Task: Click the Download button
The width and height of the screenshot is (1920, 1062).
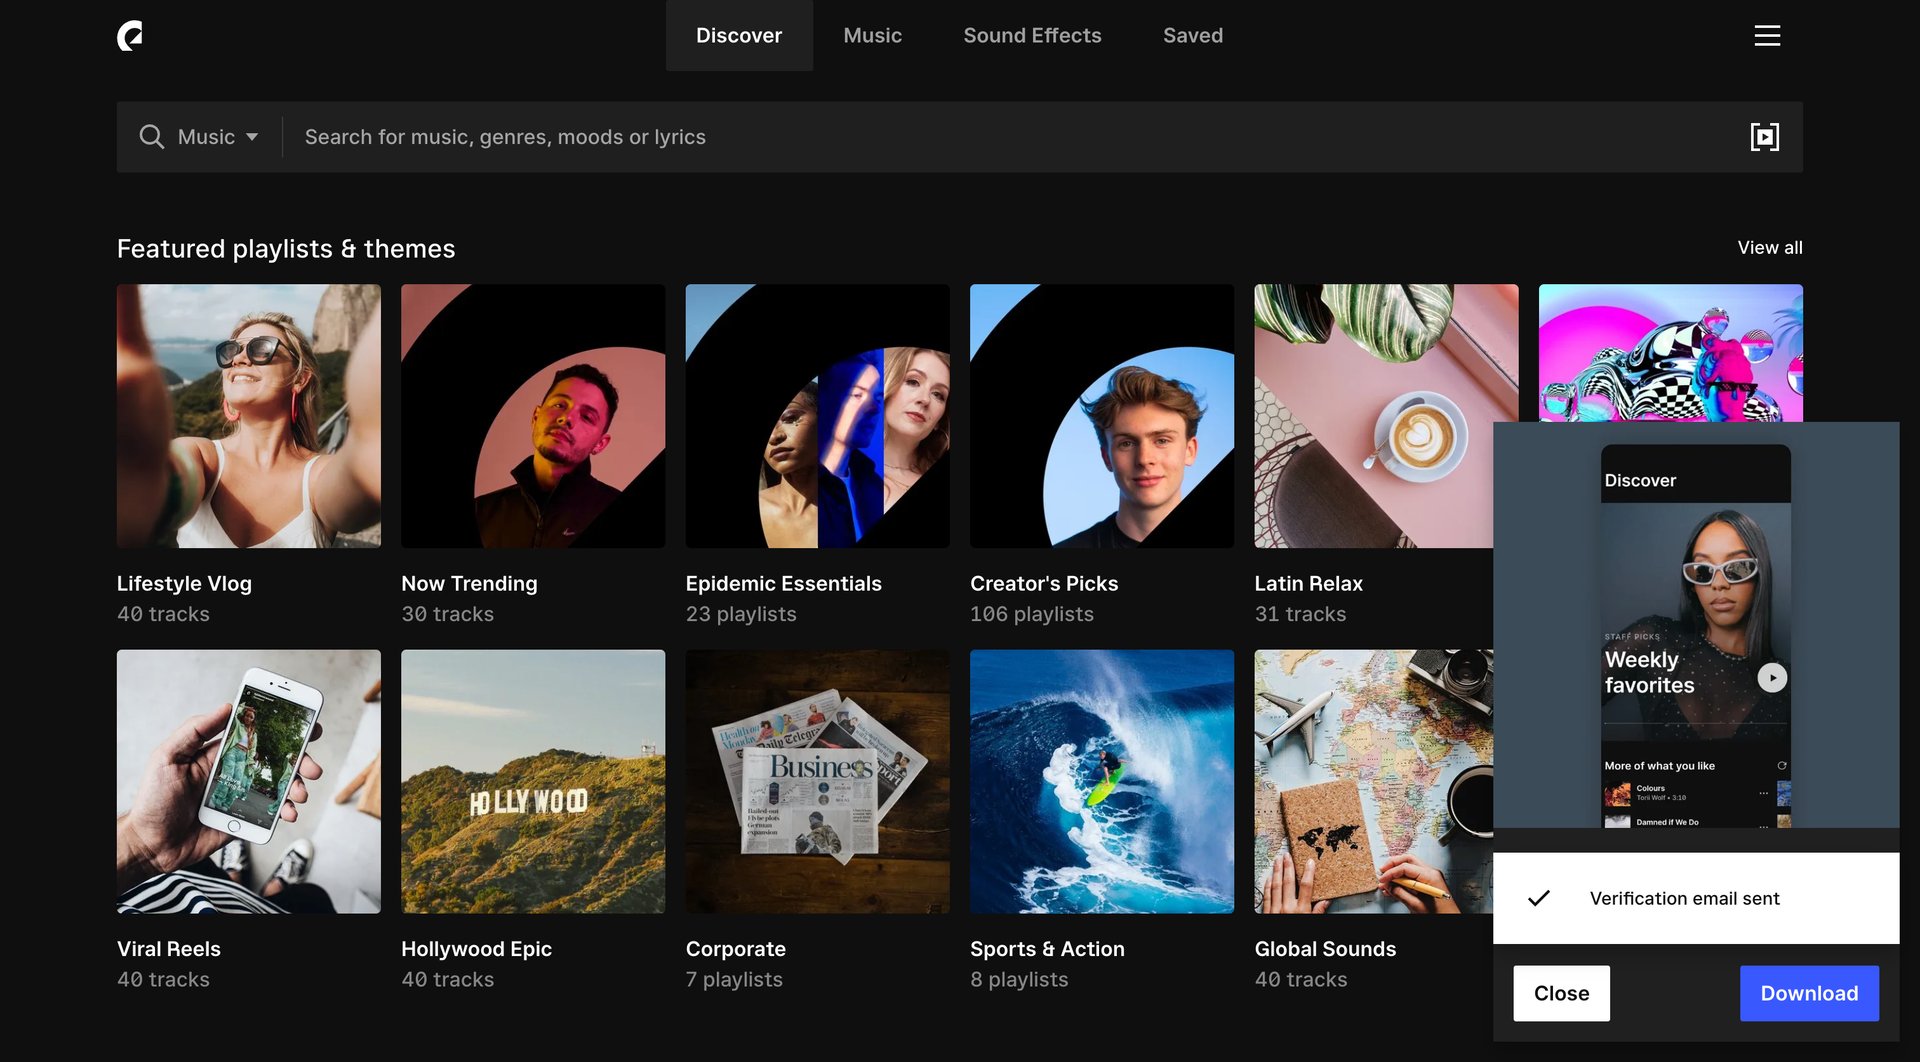Action: pyautogui.click(x=1808, y=993)
